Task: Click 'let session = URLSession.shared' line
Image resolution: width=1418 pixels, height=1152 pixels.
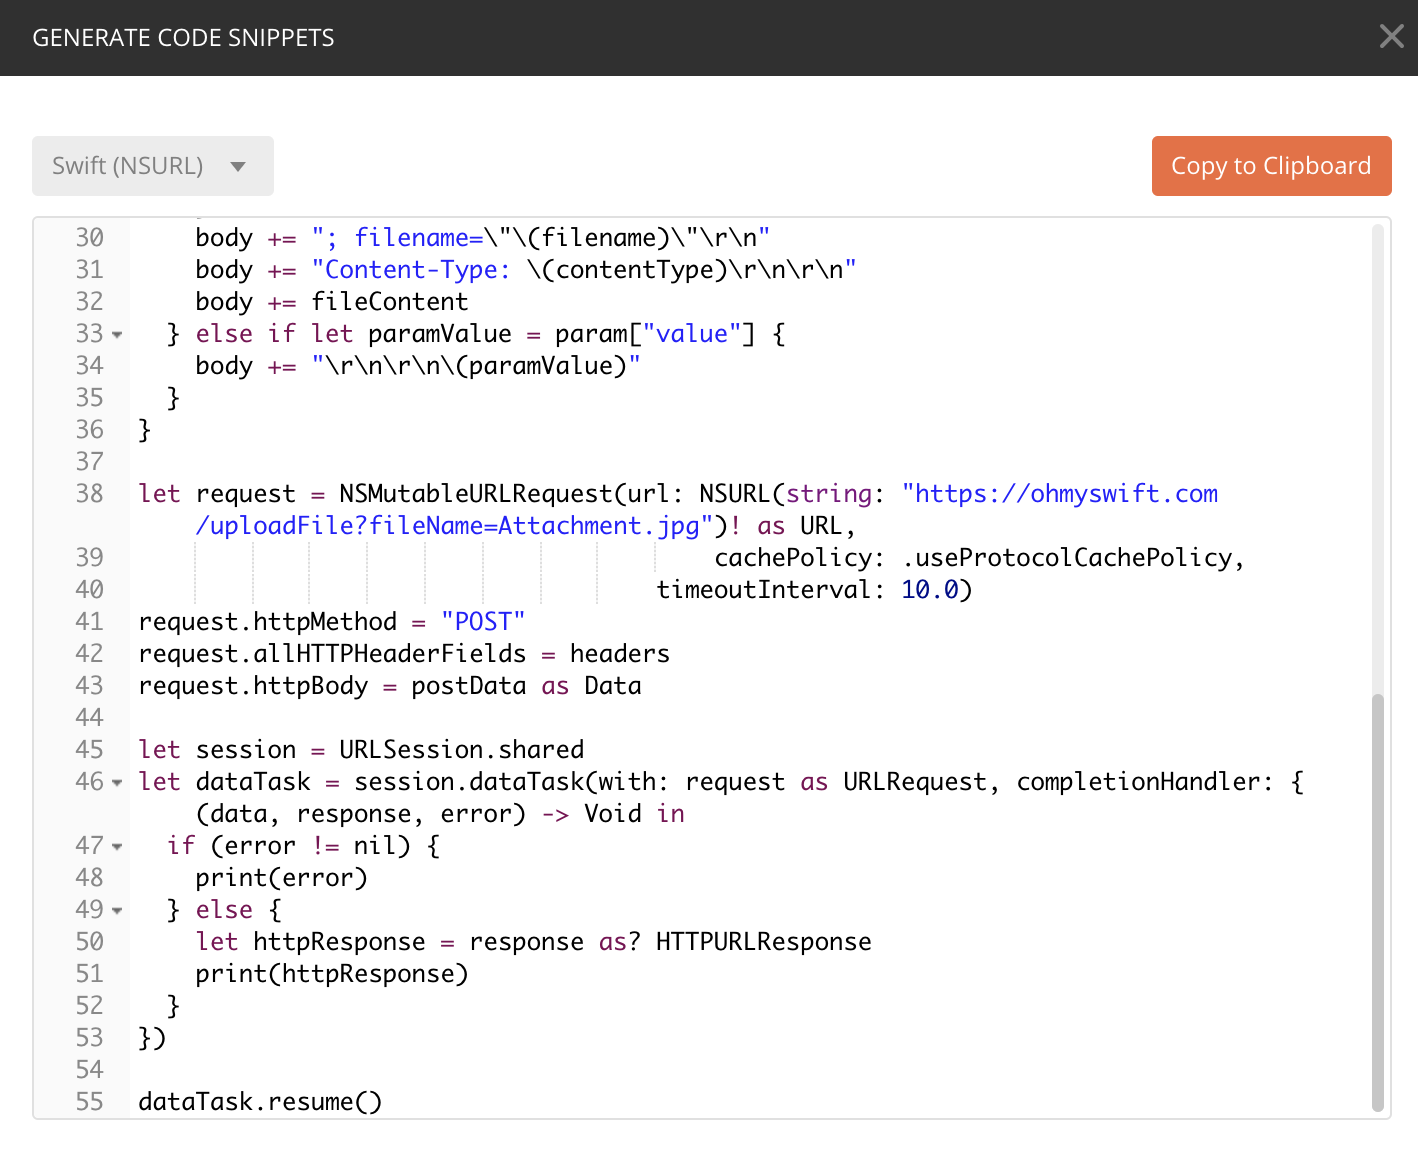Action: pos(361,750)
